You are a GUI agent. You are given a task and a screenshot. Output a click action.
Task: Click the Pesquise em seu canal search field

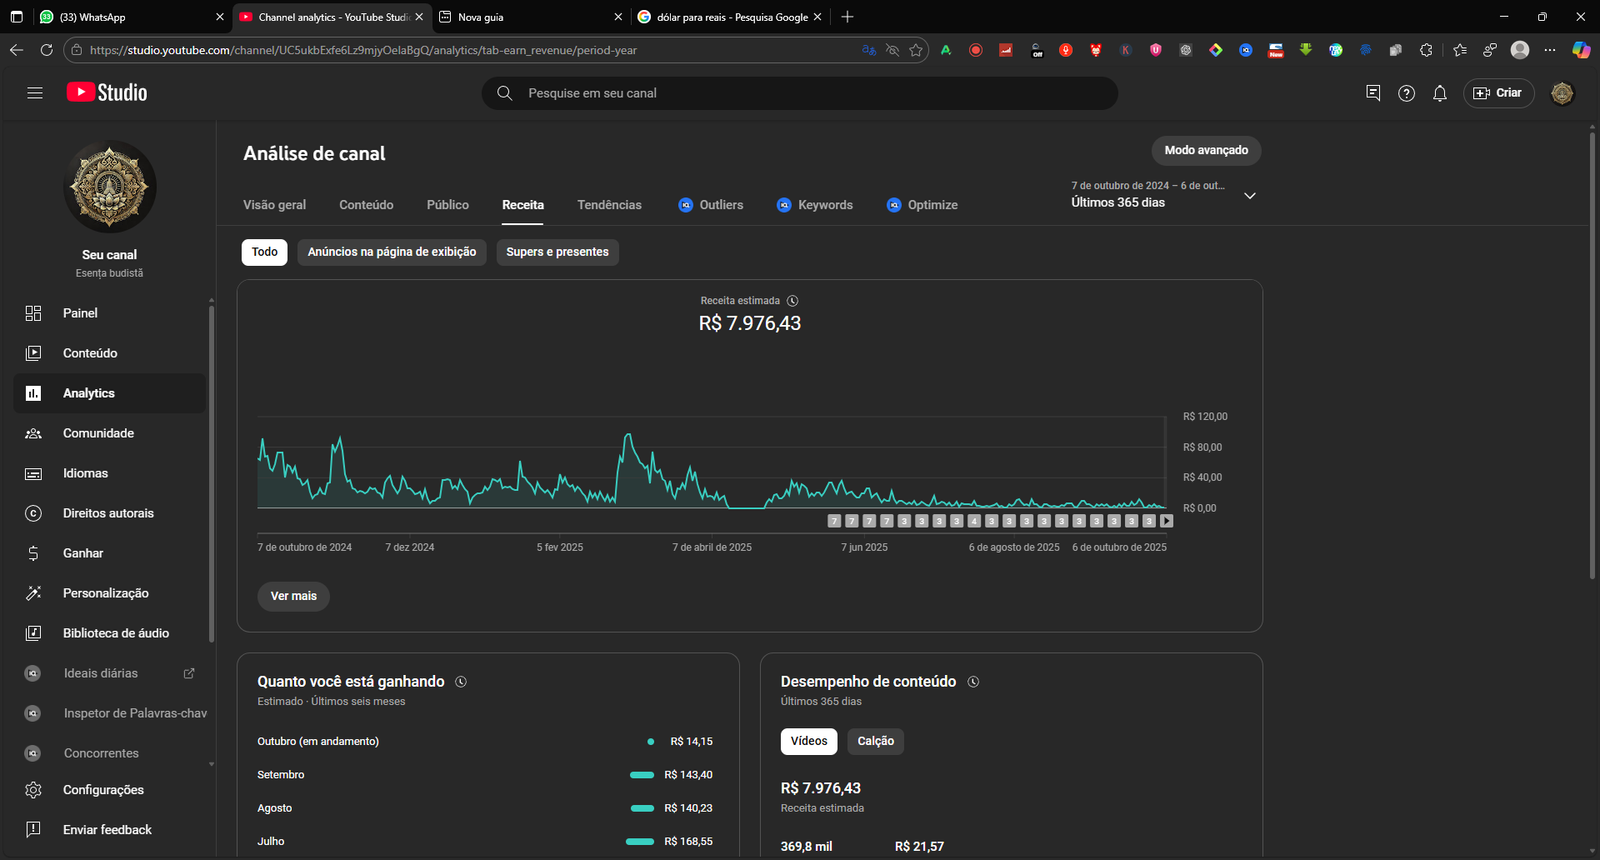pyautogui.click(x=800, y=93)
